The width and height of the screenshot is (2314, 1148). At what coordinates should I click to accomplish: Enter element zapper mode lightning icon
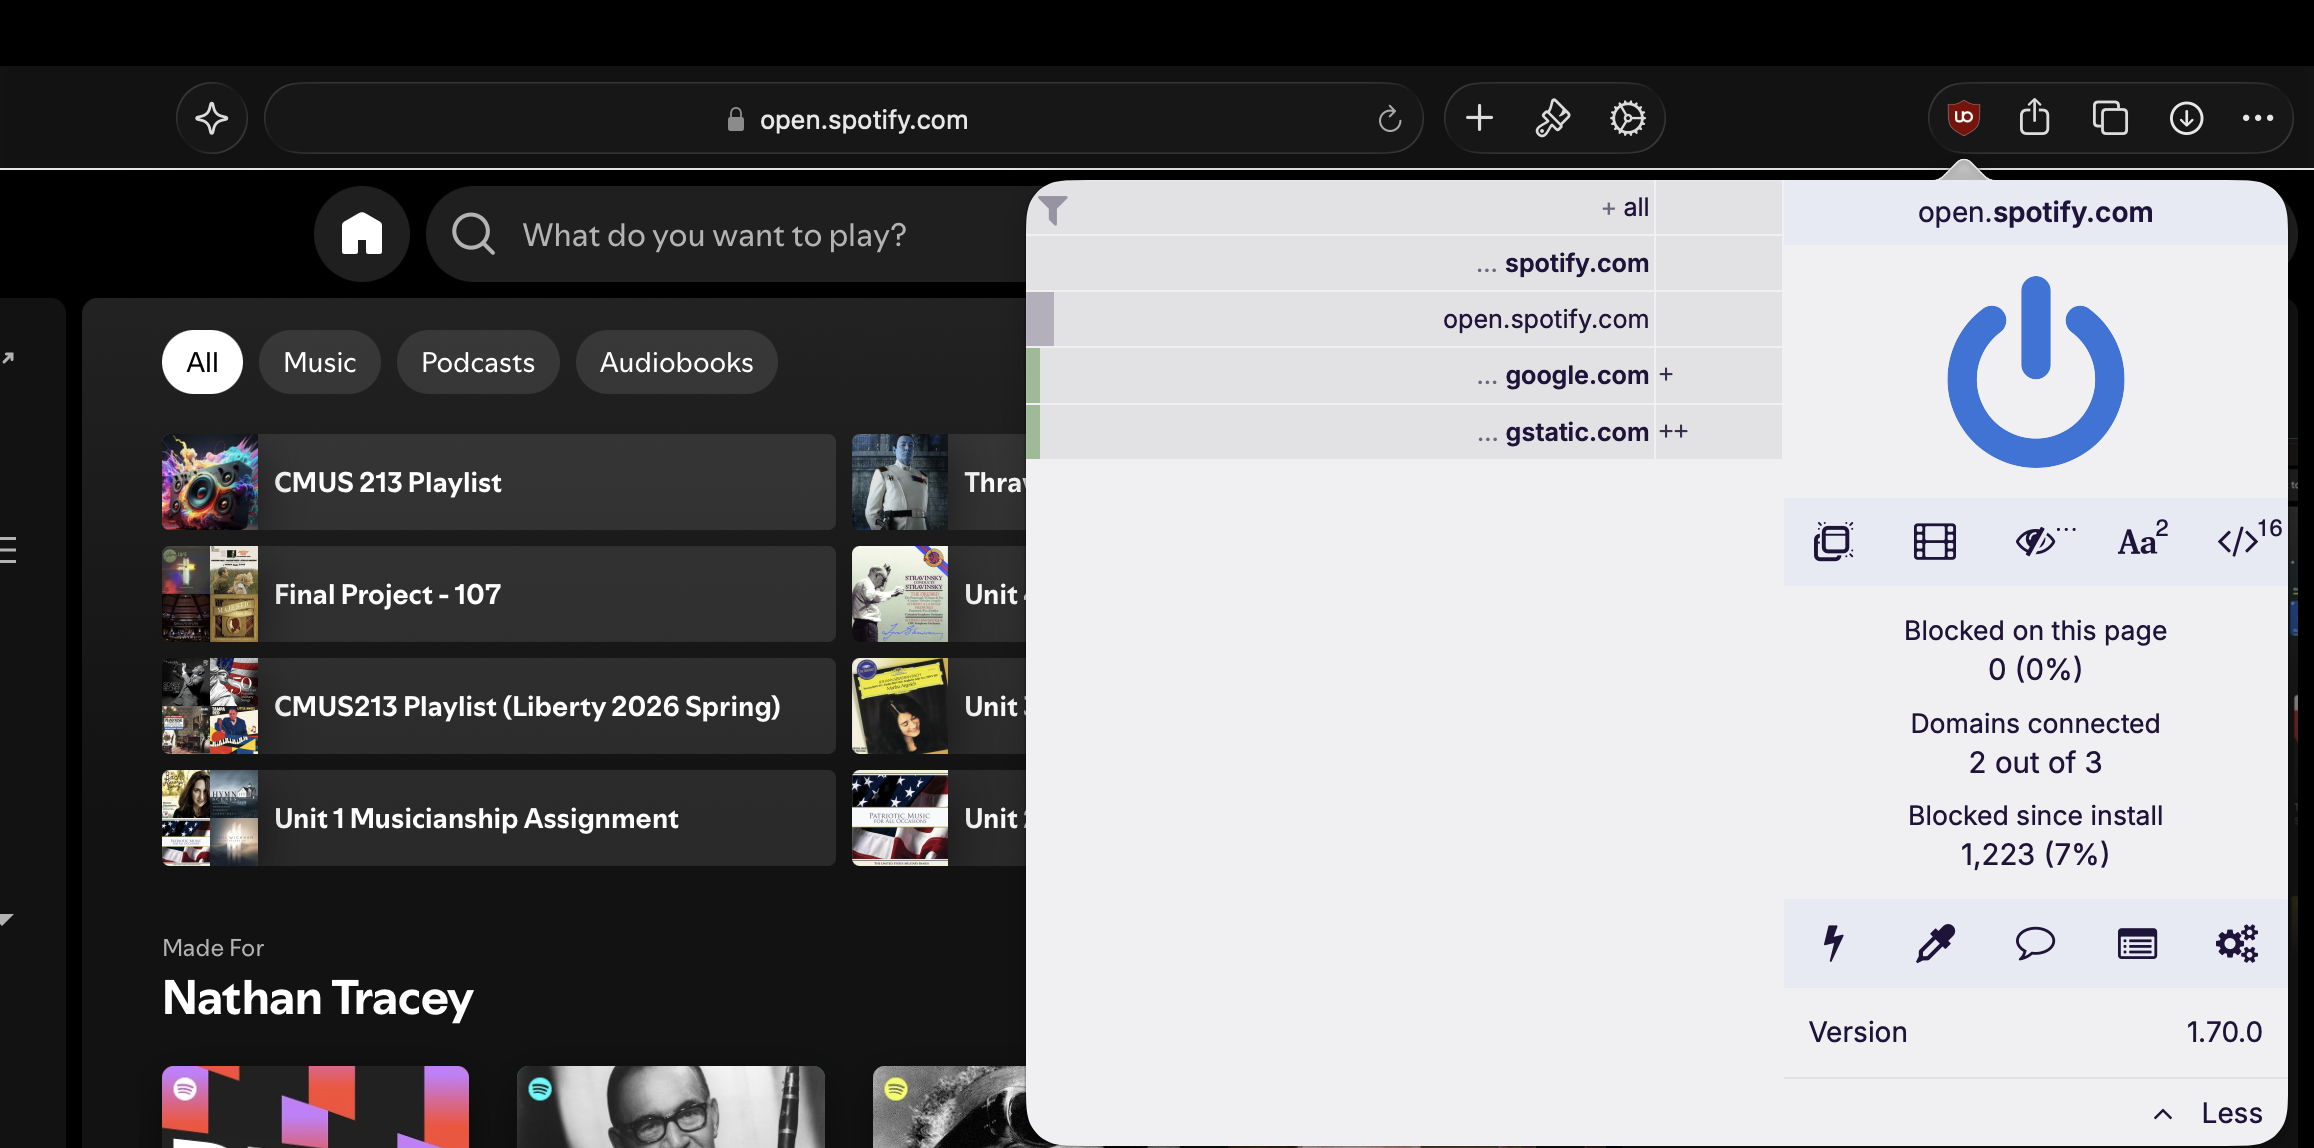click(1833, 943)
